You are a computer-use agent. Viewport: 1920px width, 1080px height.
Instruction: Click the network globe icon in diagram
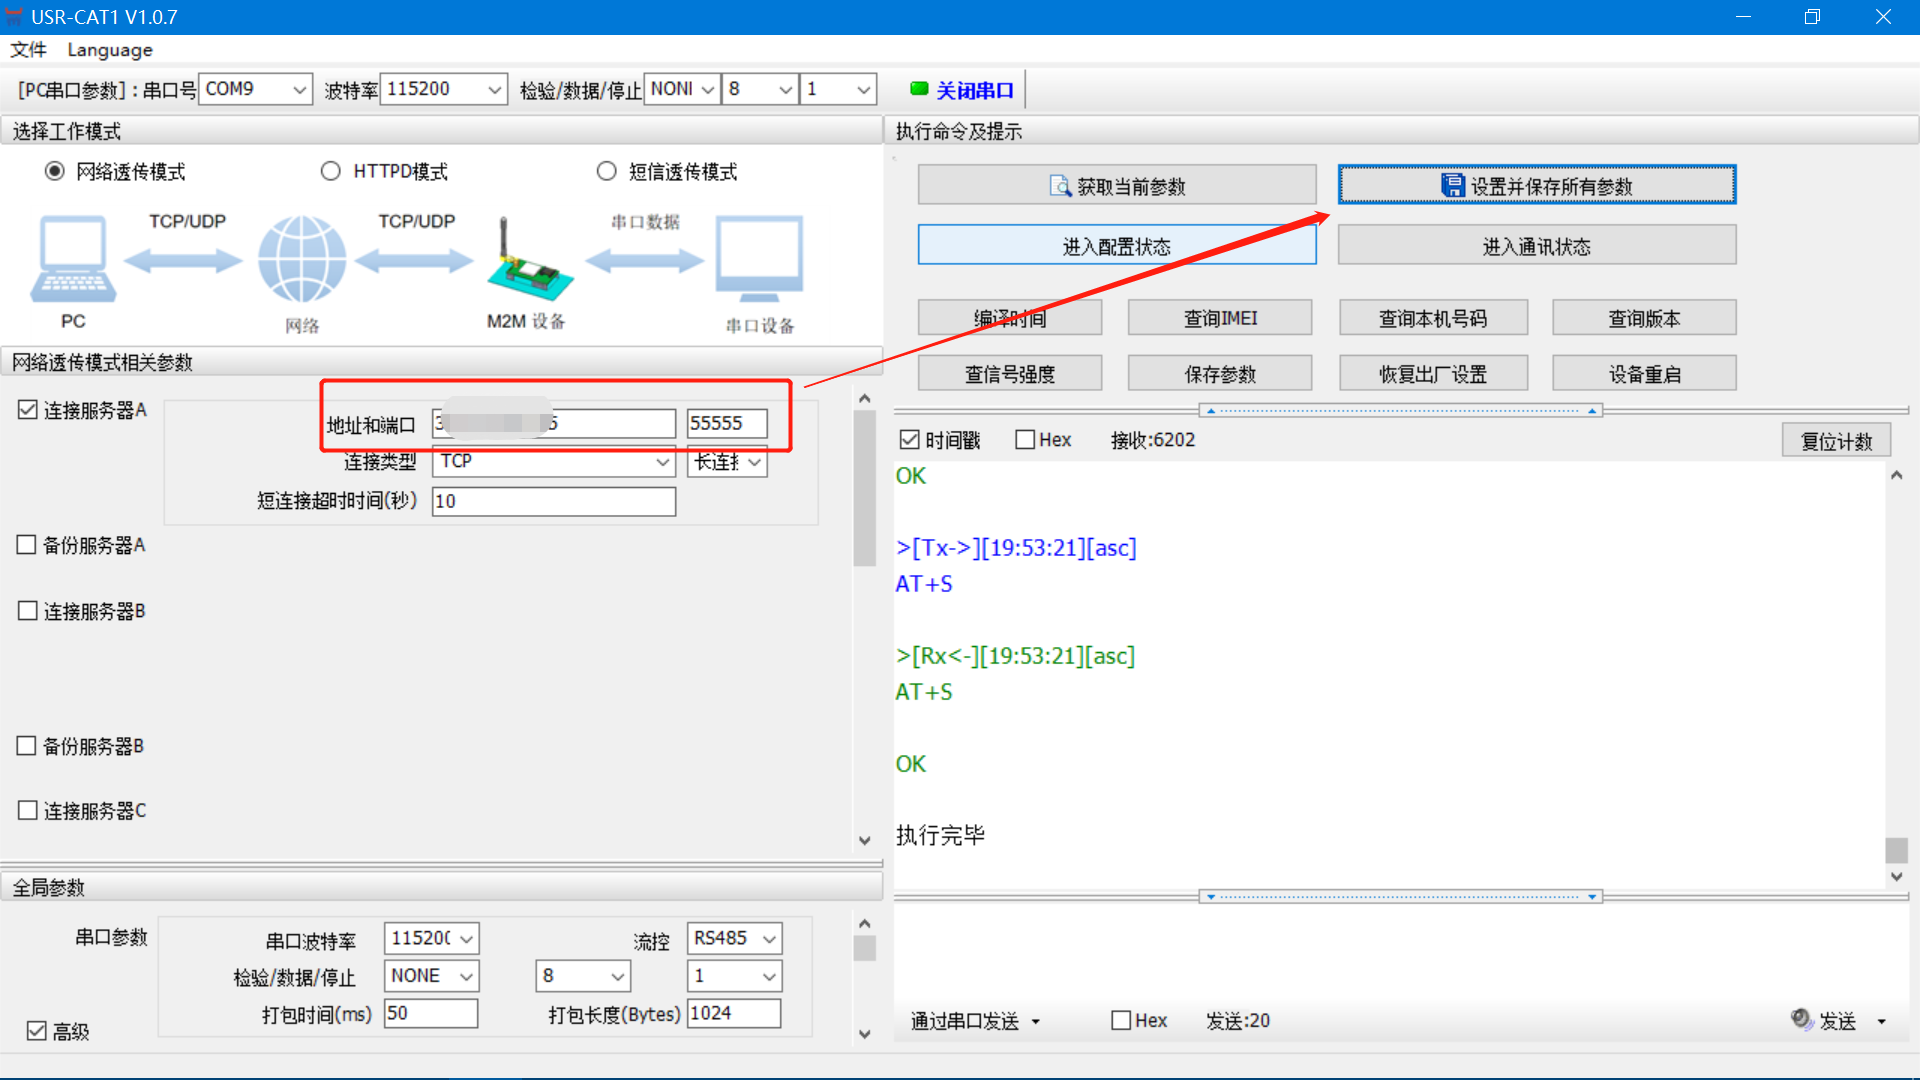(x=302, y=260)
